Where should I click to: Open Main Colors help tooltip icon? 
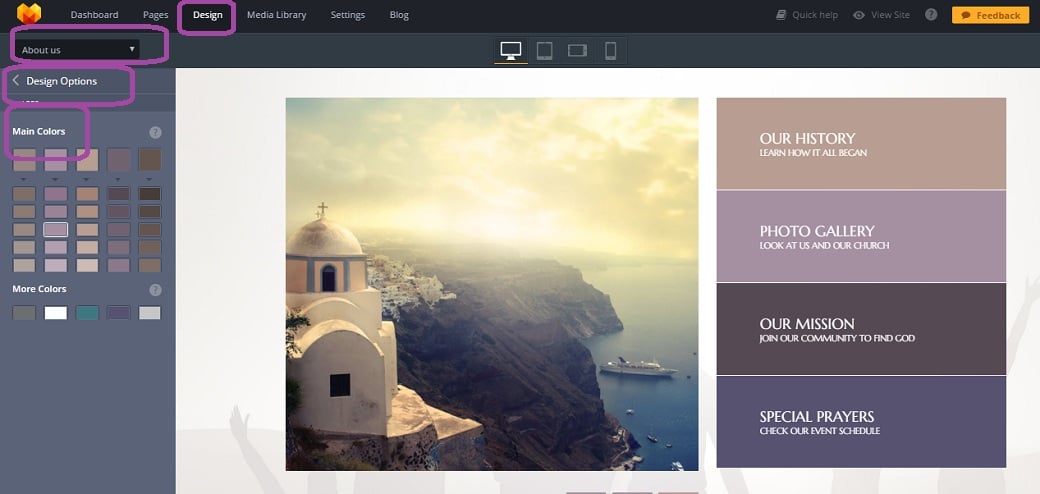coord(155,132)
